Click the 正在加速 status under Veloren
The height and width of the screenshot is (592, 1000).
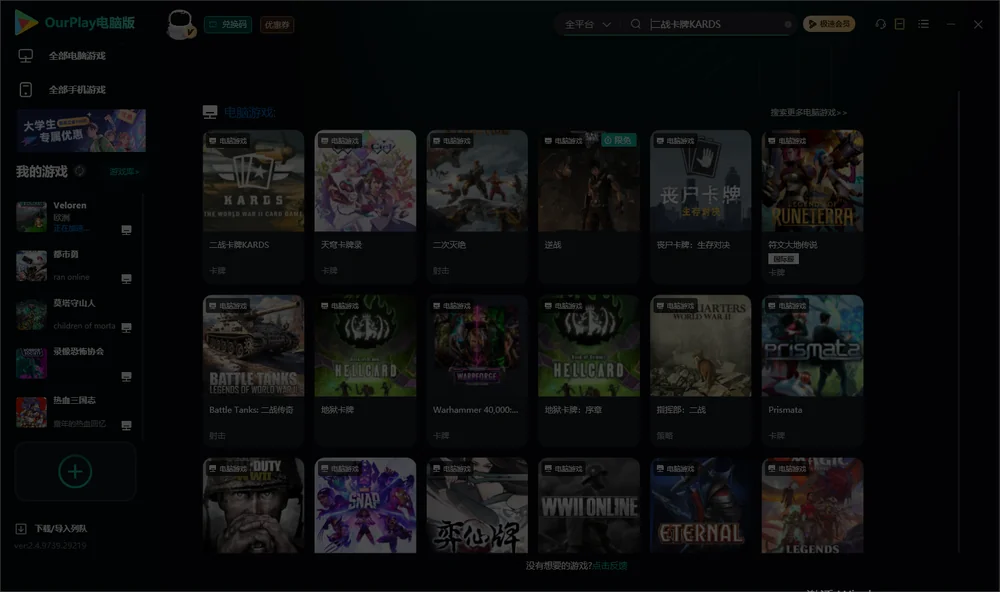pyautogui.click(x=71, y=228)
